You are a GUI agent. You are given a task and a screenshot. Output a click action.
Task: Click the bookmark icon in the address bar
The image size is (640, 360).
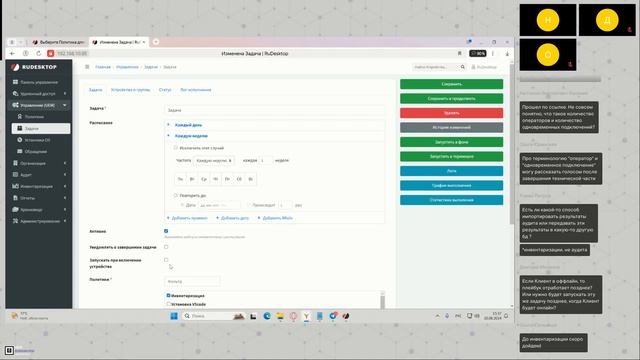point(460,53)
